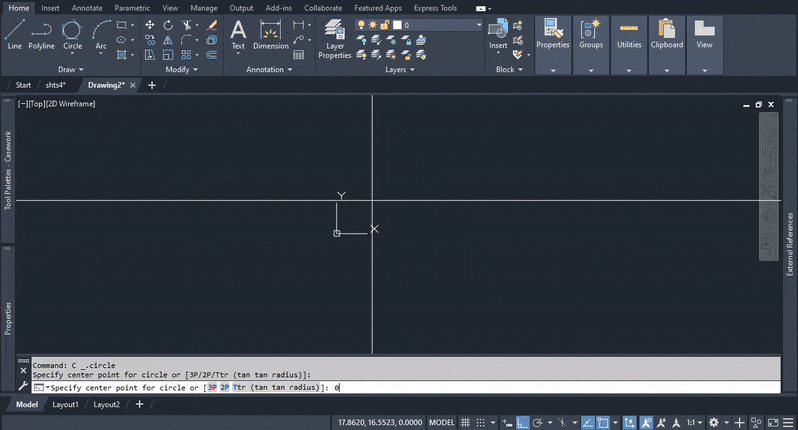Image resolution: width=798 pixels, height=430 pixels.
Task: Toggle object snap tracking
Action: (x=588, y=422)
